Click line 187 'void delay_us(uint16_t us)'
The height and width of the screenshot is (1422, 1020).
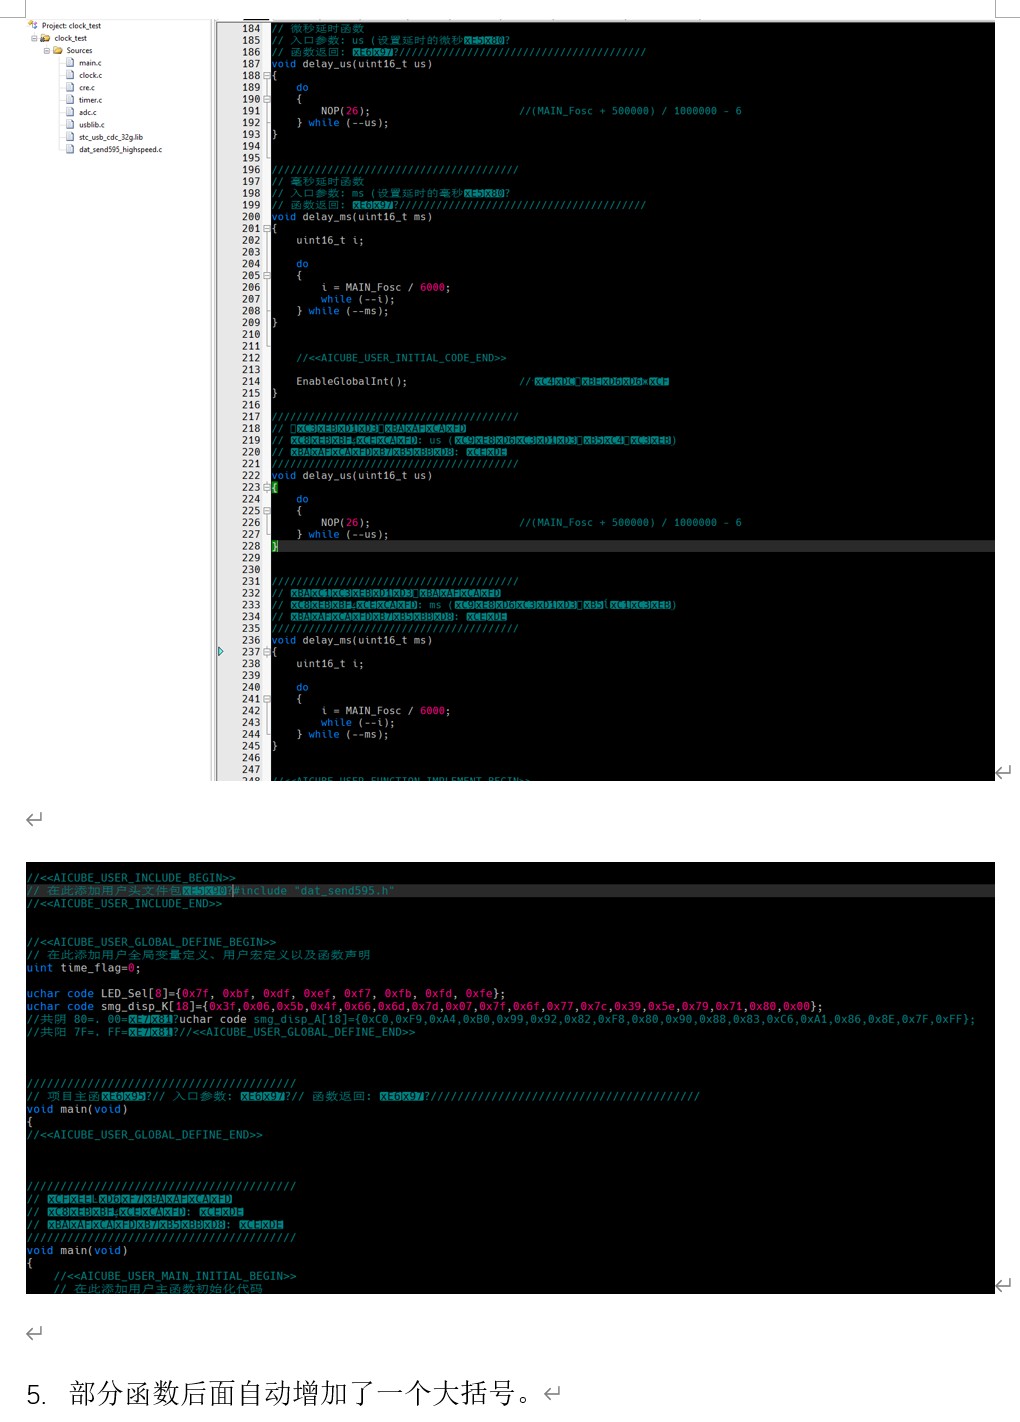tap(352, 64)
